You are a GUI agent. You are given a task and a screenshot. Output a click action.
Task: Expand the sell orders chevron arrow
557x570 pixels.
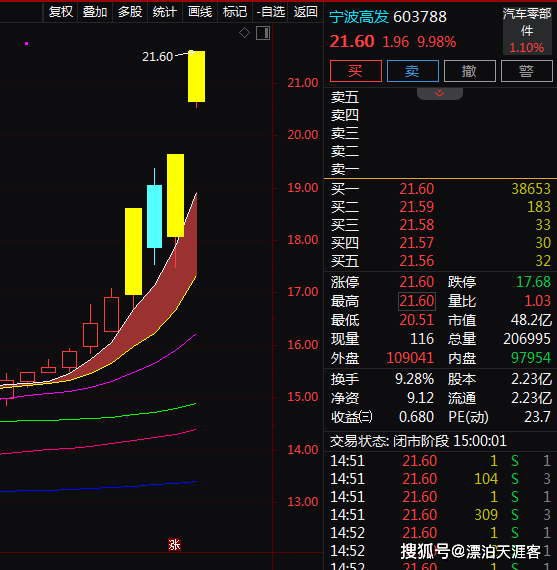tap(440, 93)
